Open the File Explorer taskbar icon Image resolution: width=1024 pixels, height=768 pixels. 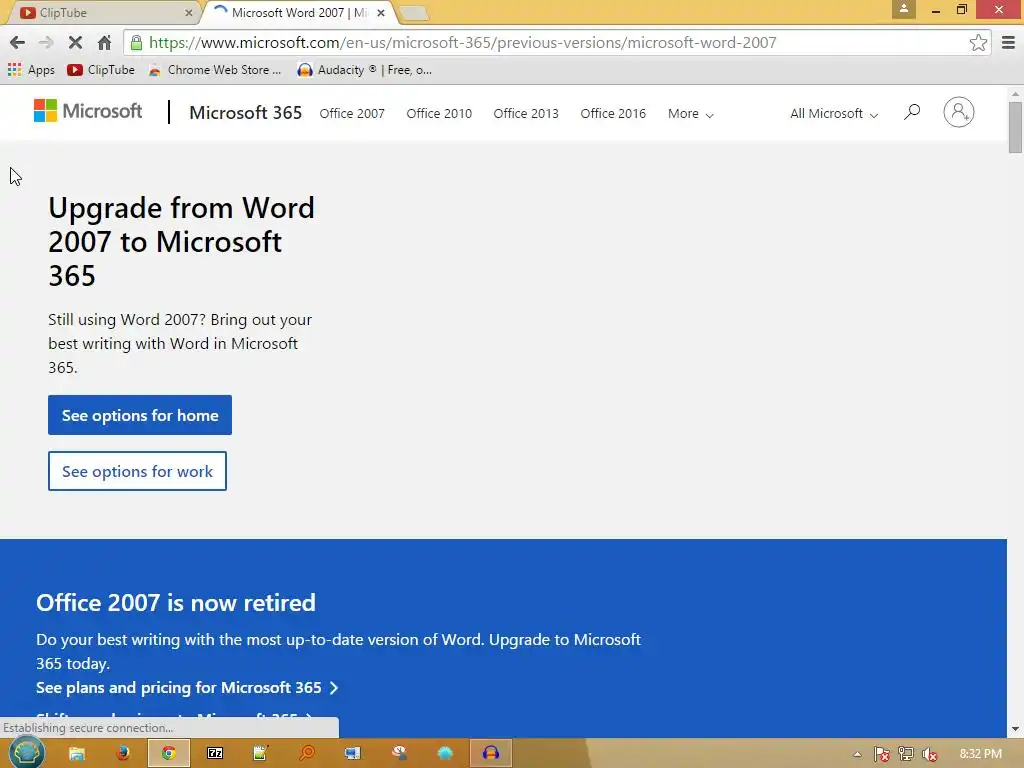(x=77, y=754)
